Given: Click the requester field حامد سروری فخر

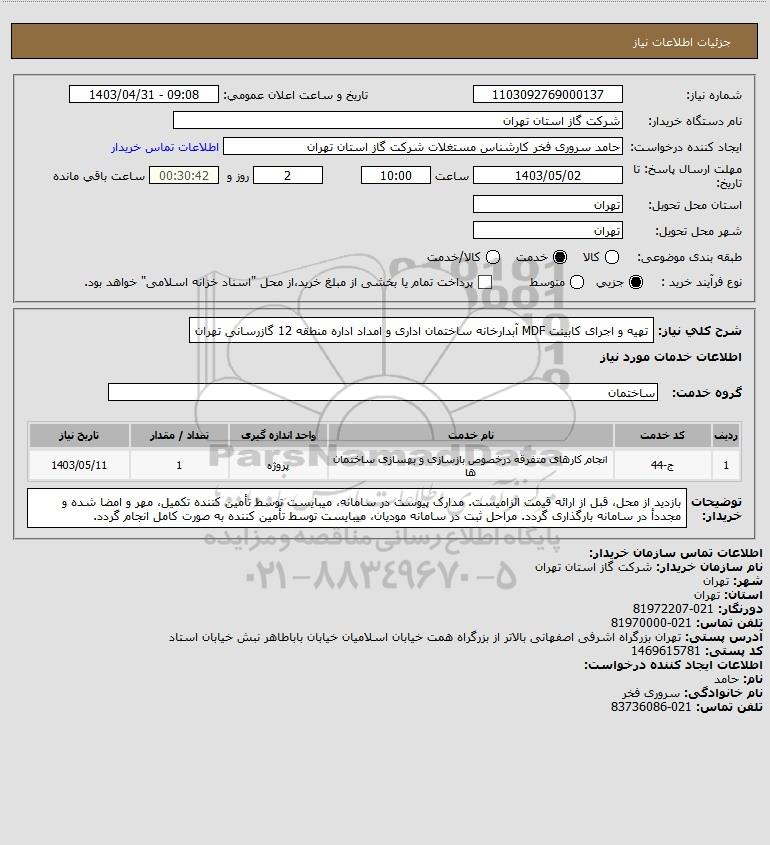Looking at the screenshot, I should click(423, 147).
